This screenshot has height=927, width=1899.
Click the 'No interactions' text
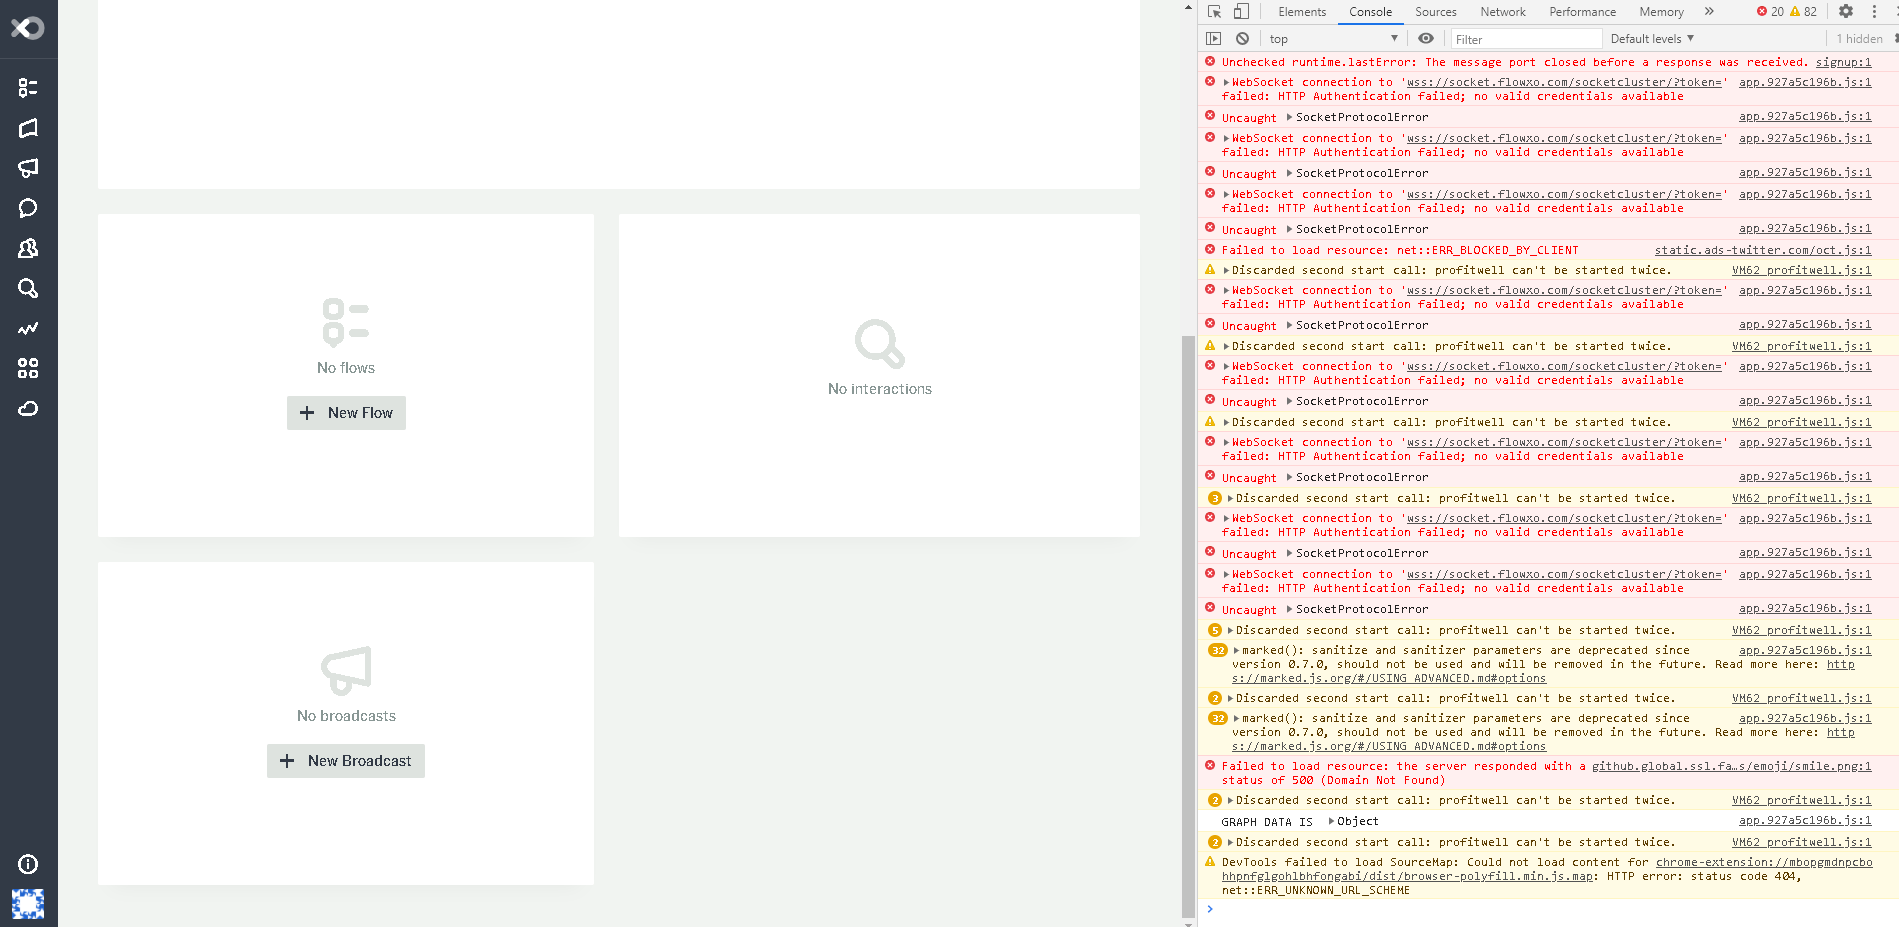(x=880, y=389)
